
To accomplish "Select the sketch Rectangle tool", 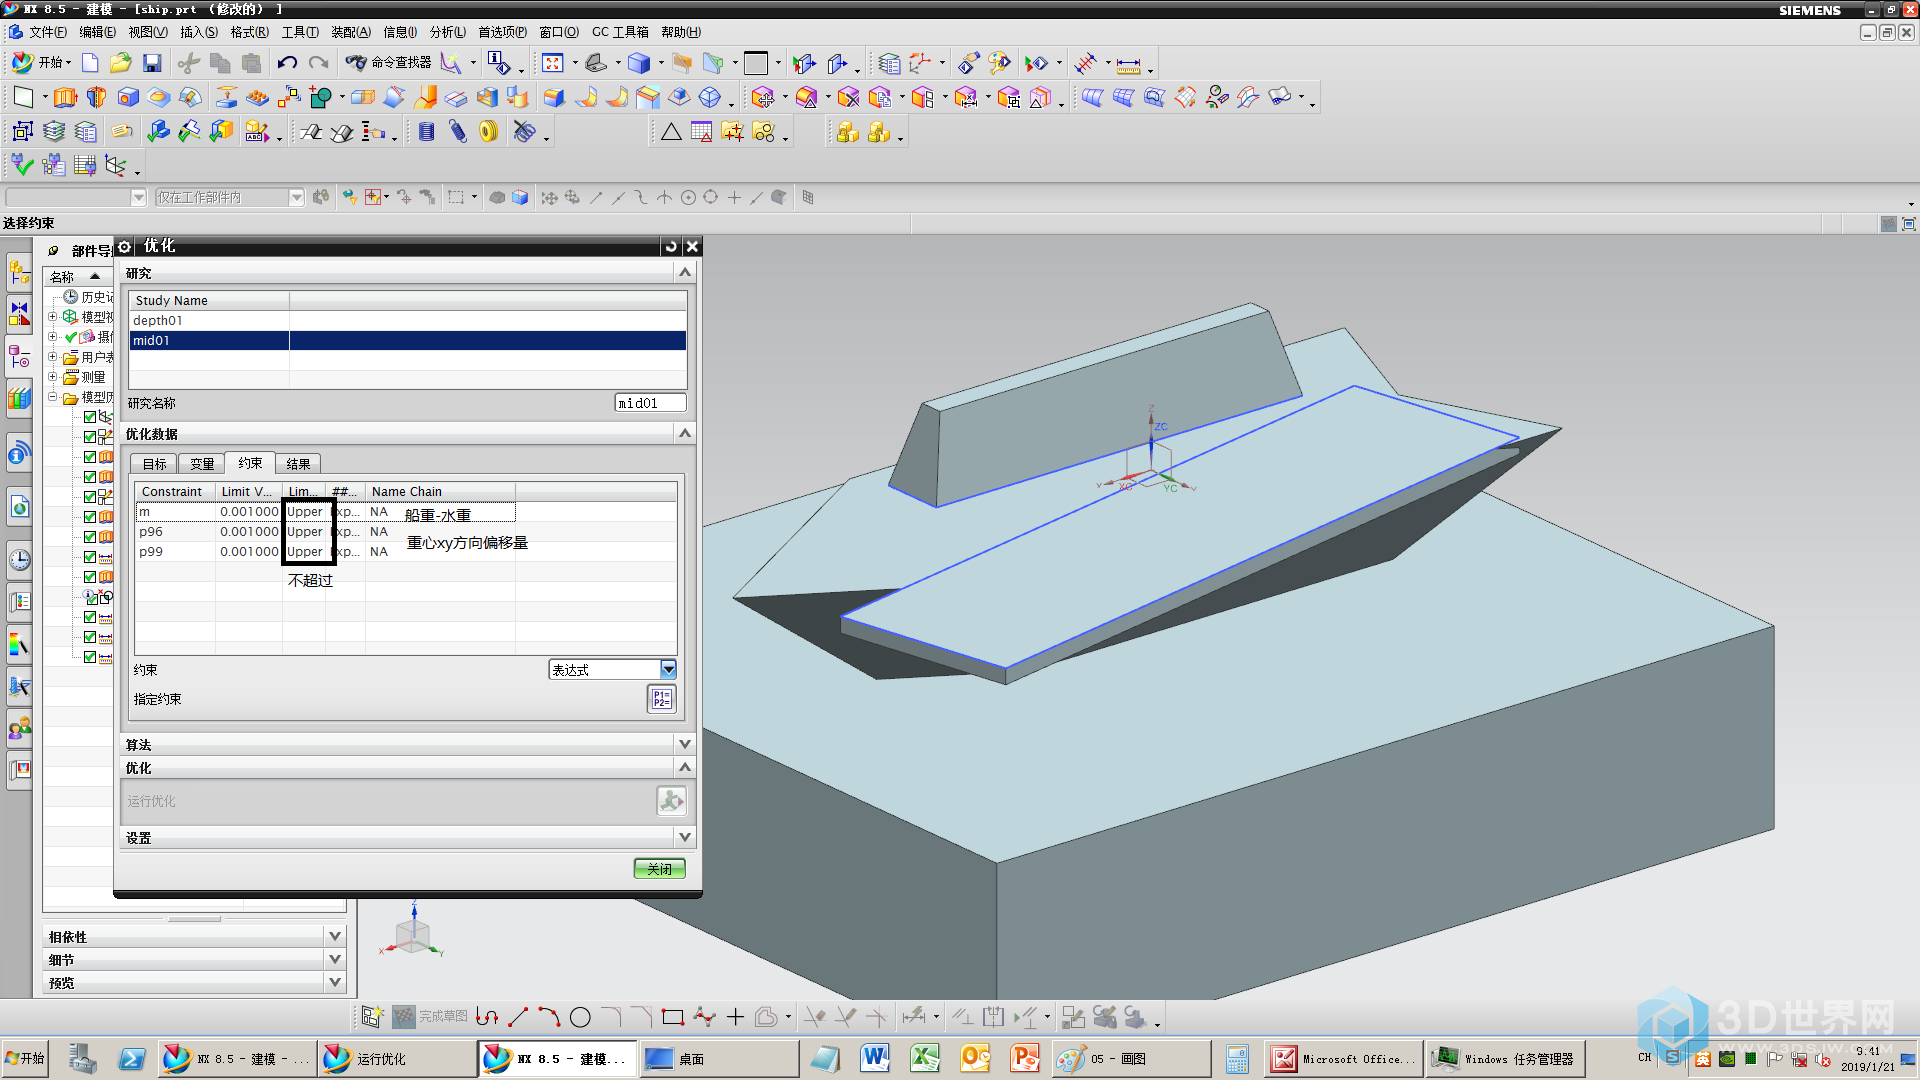I will point(673,1017).
